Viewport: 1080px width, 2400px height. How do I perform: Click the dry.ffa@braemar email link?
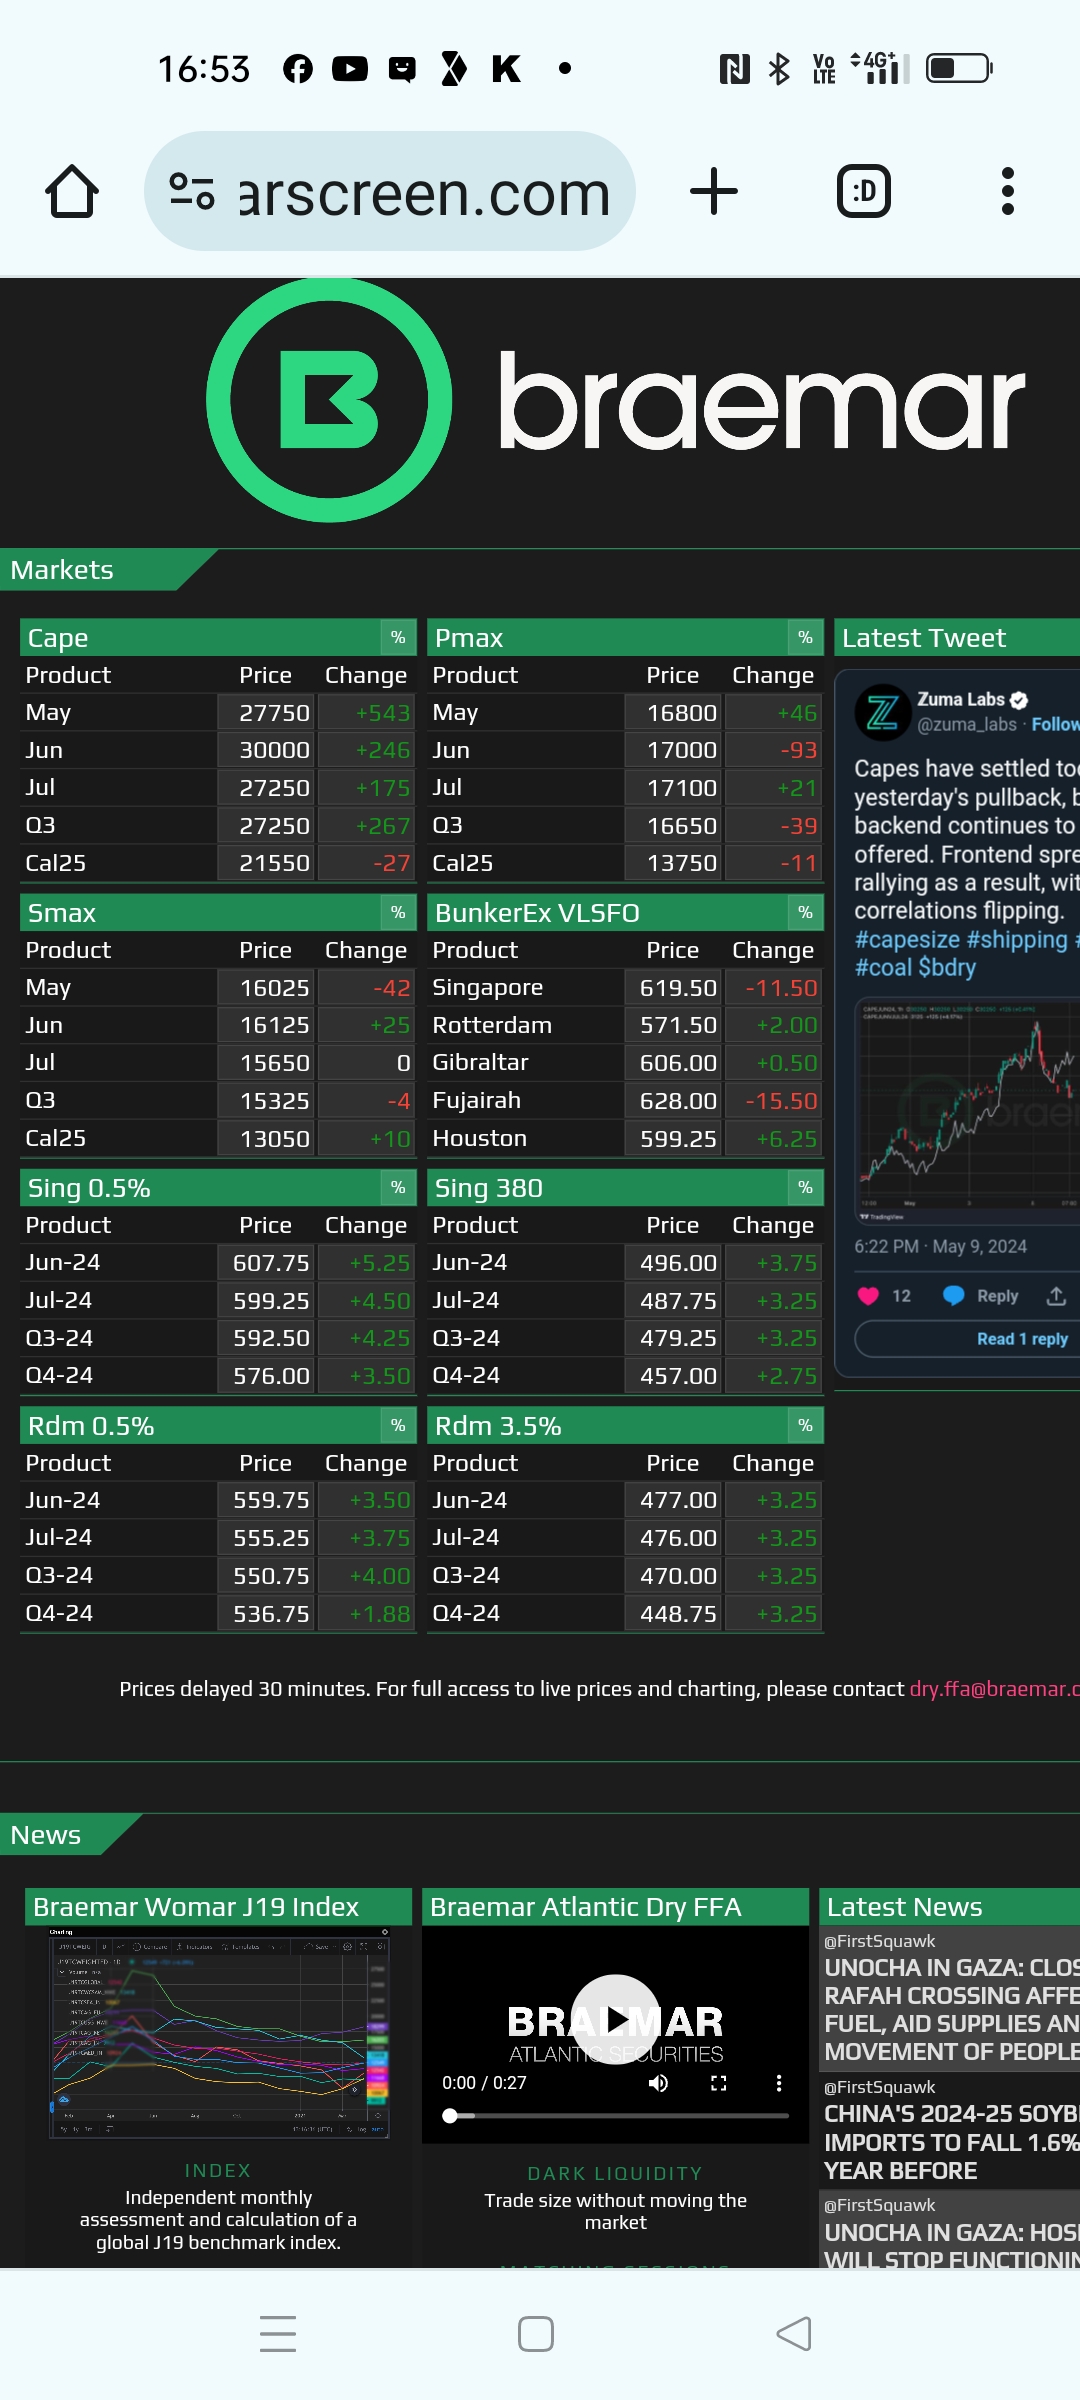[x=994, y=1689]
